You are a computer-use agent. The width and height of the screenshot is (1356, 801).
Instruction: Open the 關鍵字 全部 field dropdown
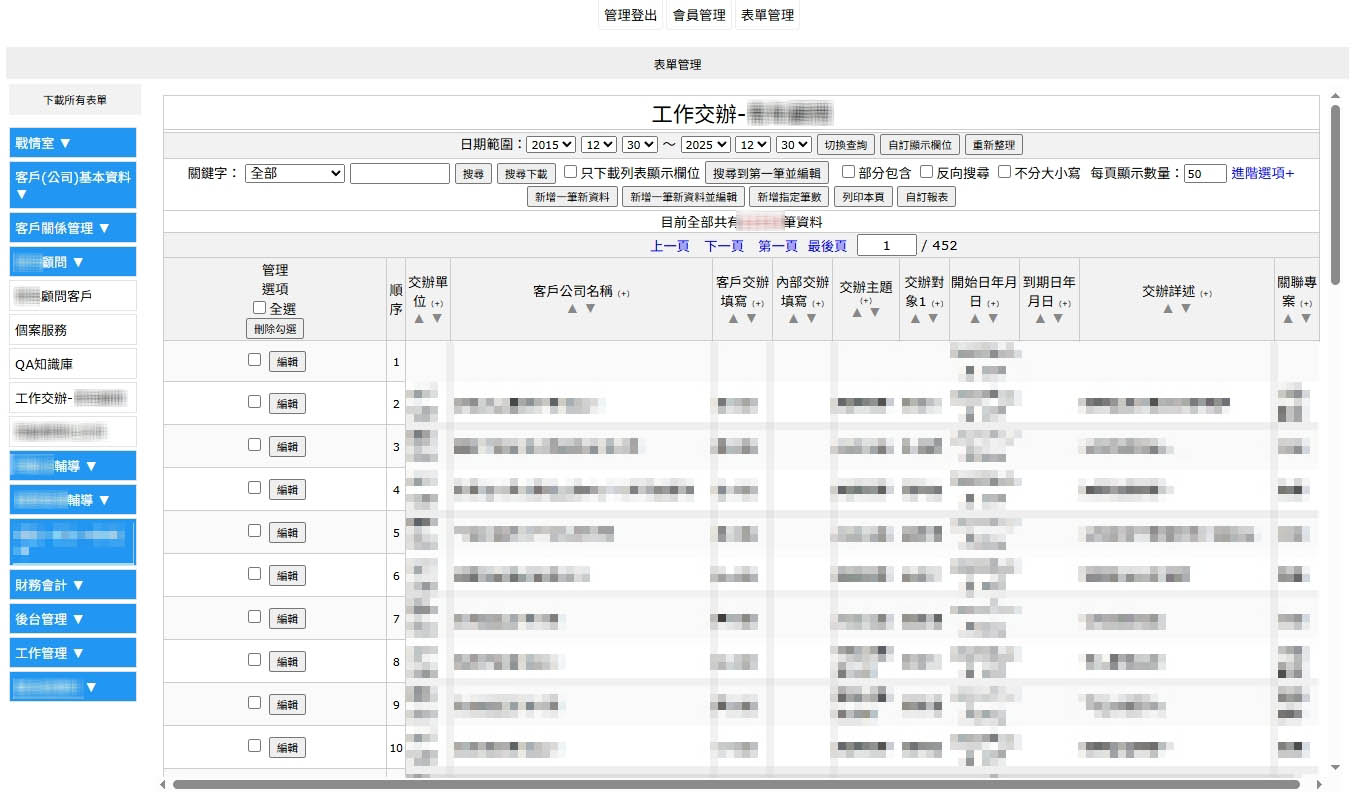[x=295, y=173]
